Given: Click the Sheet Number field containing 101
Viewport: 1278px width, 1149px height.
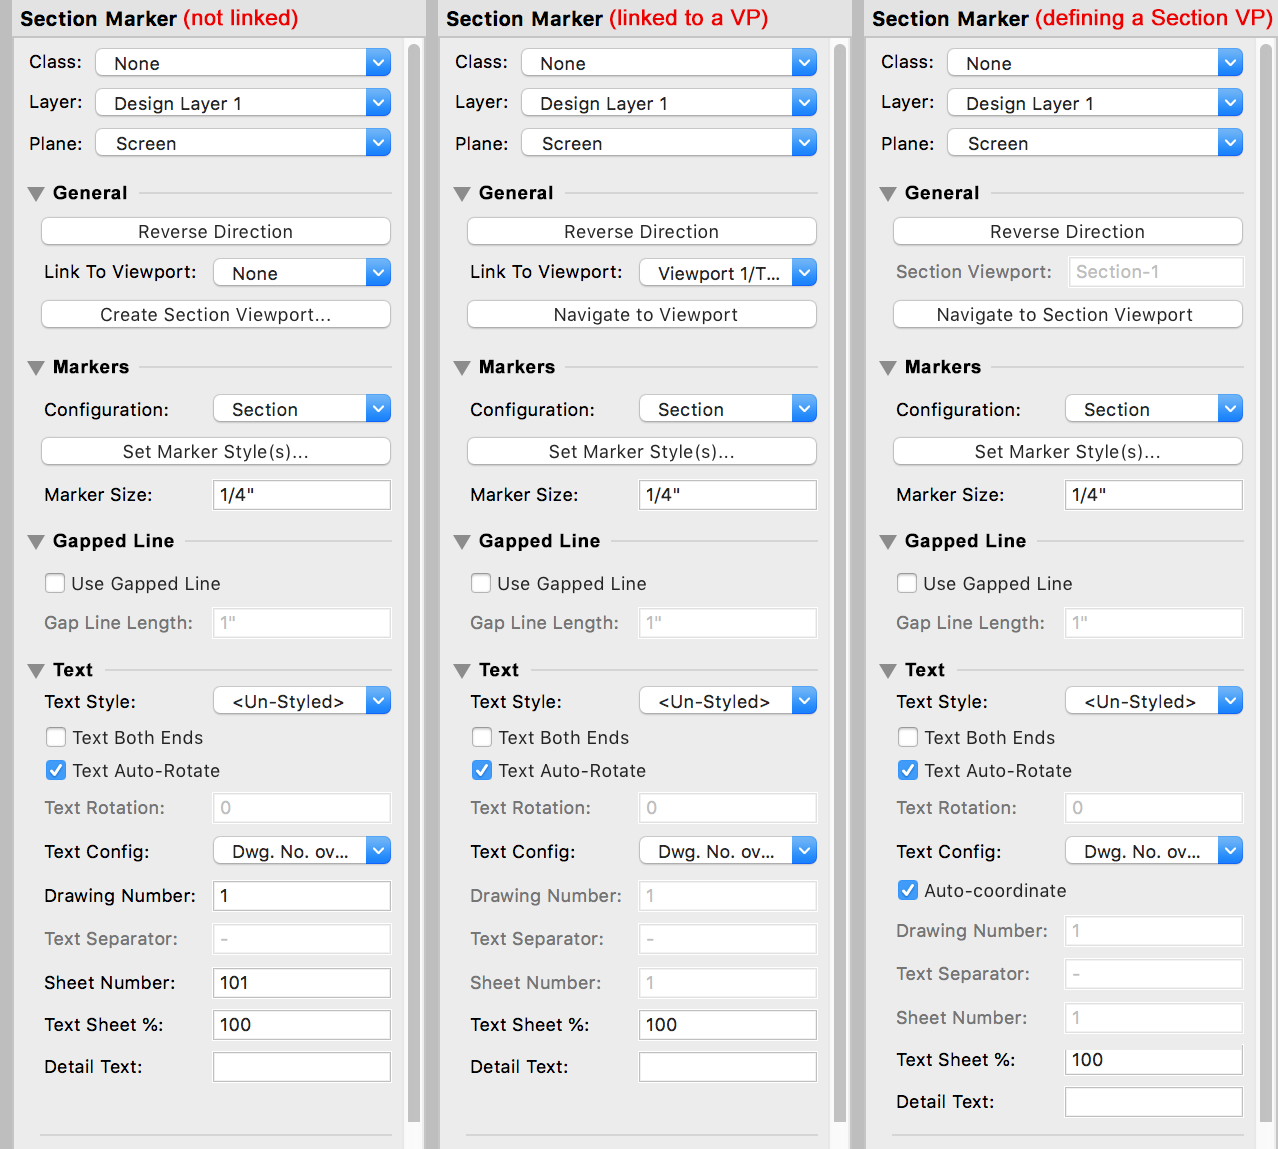Looking at the screenshot, I should click(x=301, y=983).
